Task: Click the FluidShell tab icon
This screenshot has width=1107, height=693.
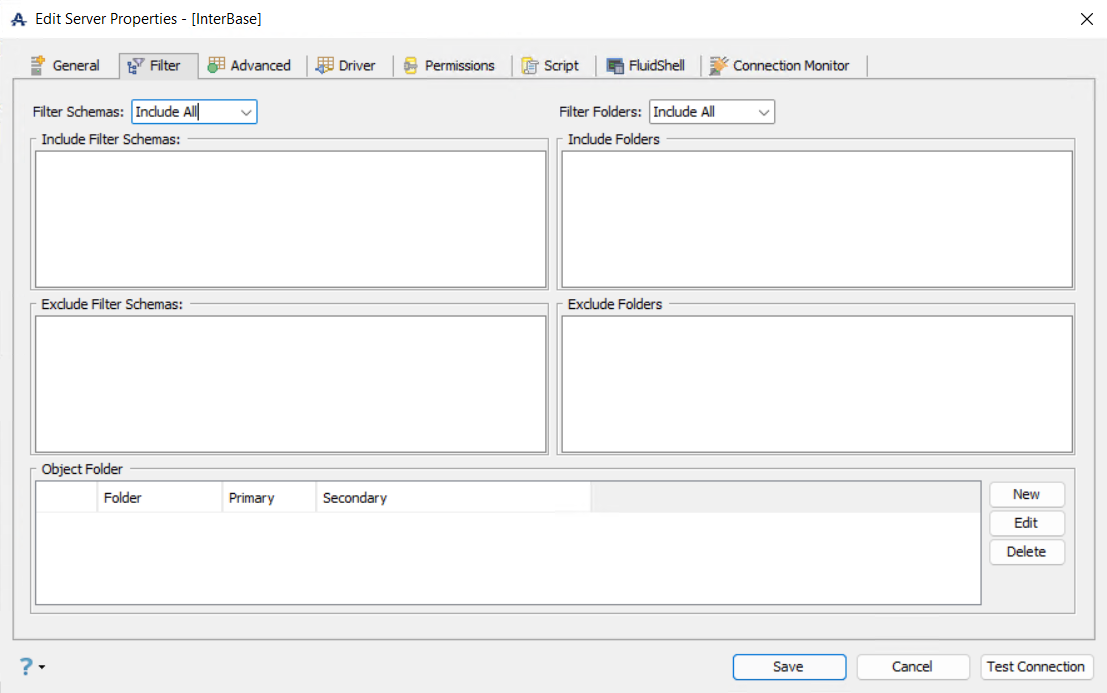Action: 615,66
